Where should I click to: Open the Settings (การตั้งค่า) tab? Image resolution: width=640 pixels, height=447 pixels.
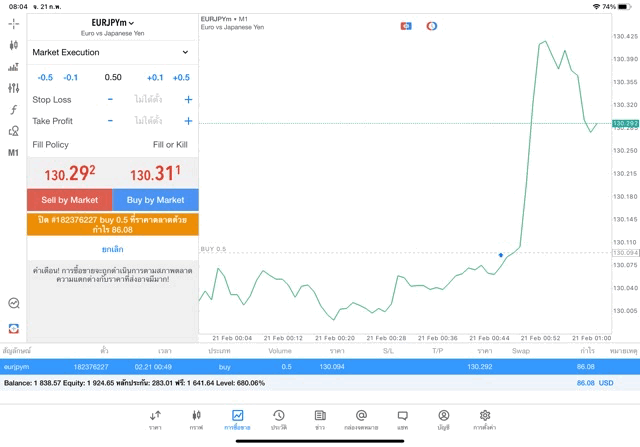[x=485, y=420]
